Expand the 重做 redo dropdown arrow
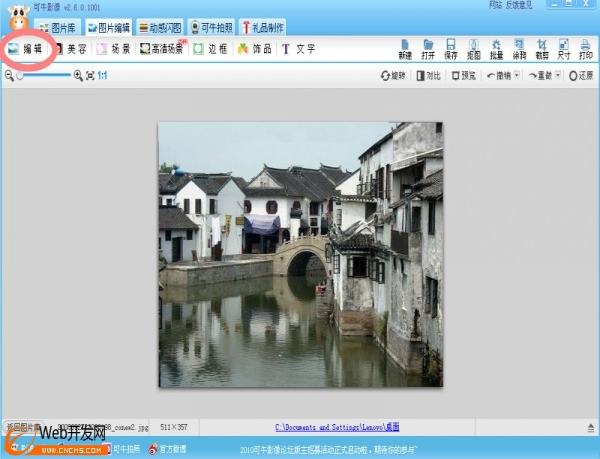 (x=557, y=76)
